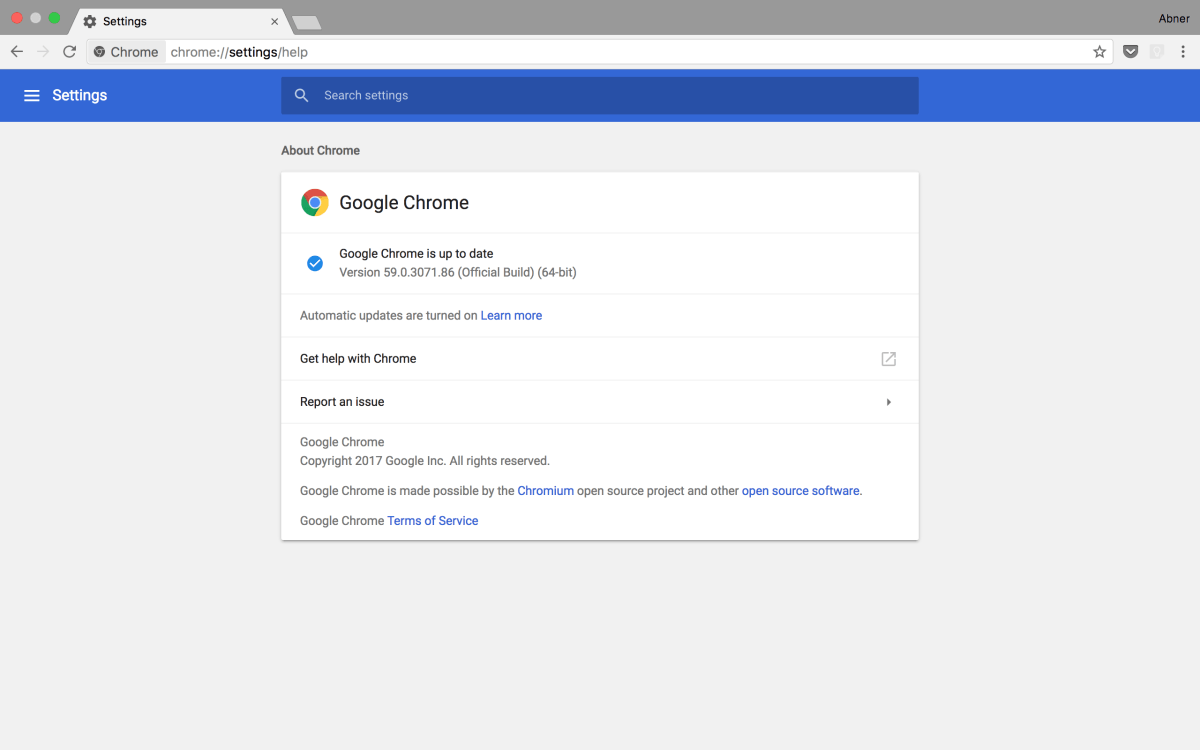Screen dimensions: 1200x750
Task: View Google Chrome Terms of Service
Action: (432, 520)
